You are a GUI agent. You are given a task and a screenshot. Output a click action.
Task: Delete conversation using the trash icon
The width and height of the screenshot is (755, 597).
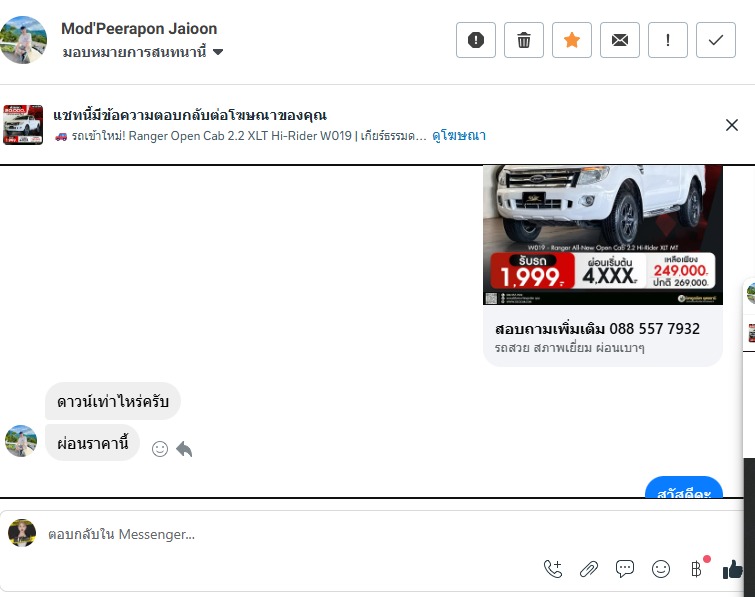(524, 40)
